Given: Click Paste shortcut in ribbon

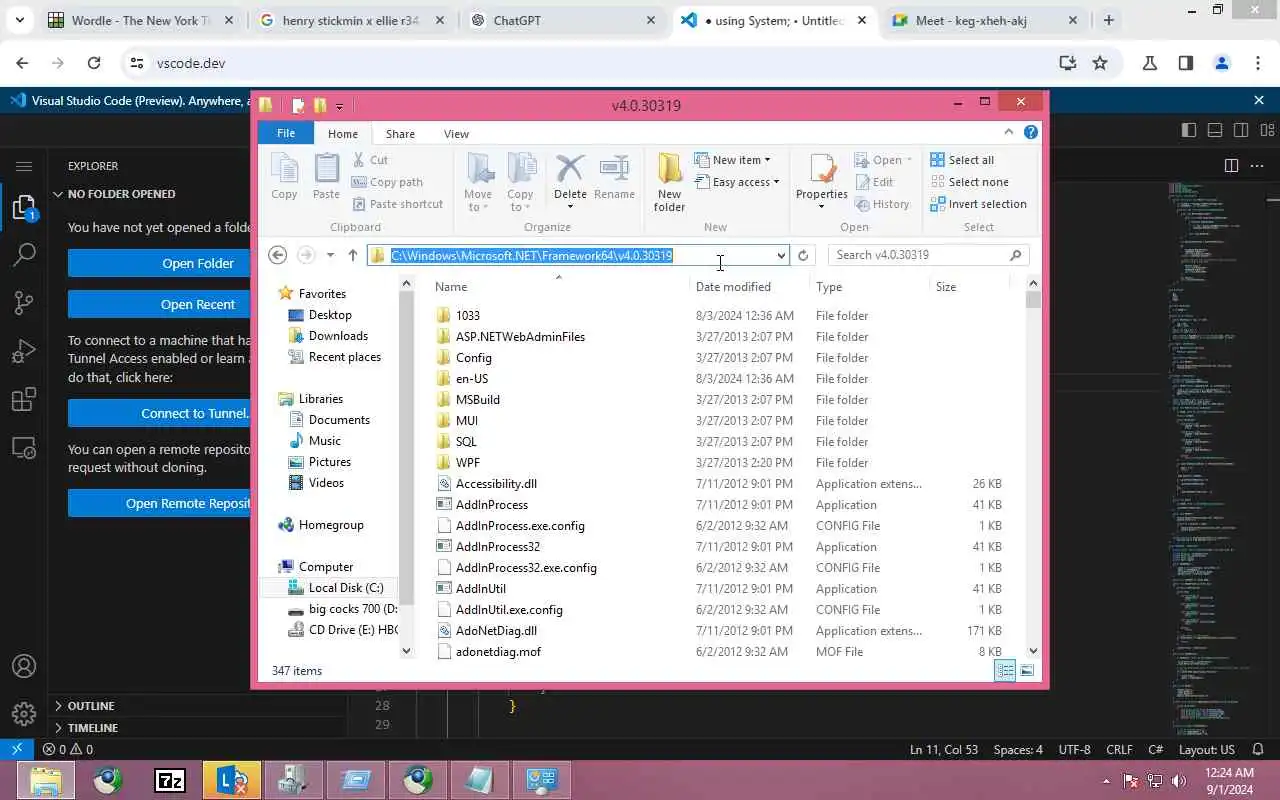Looking at the screenshot, I should (397, 204).
